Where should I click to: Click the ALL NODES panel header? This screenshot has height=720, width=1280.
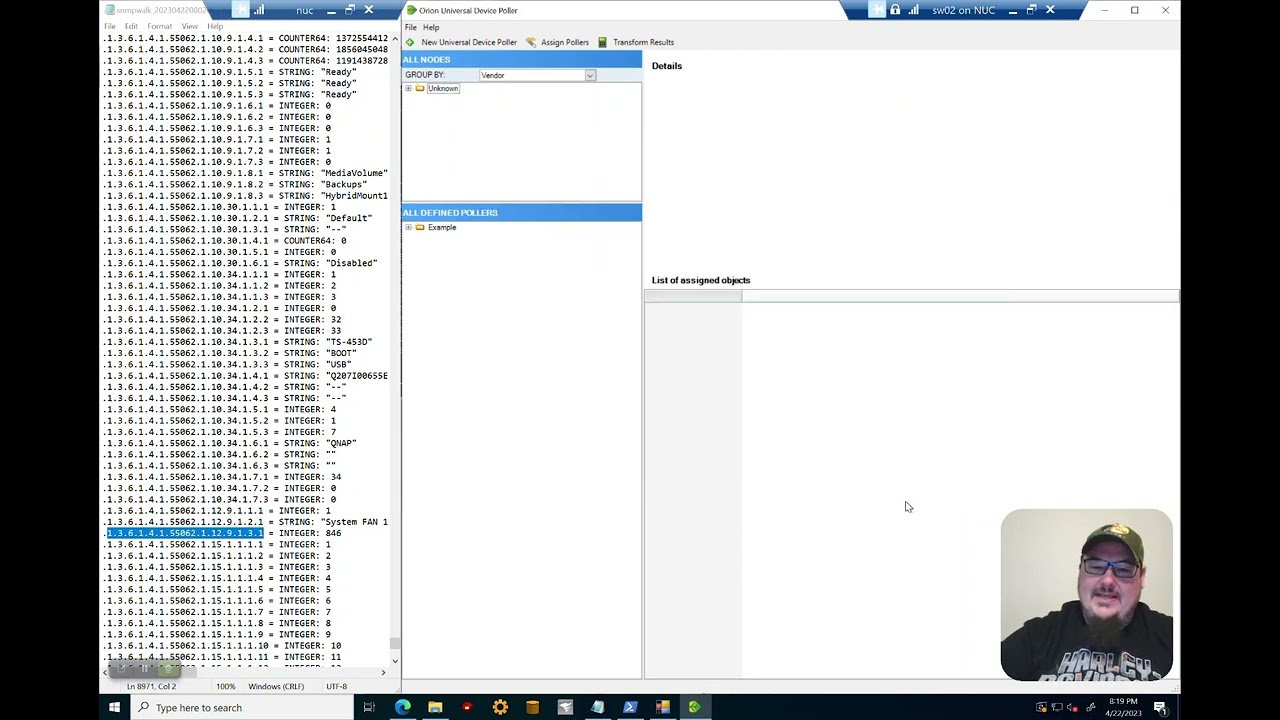pyautogui.click(x=521, y=60)
